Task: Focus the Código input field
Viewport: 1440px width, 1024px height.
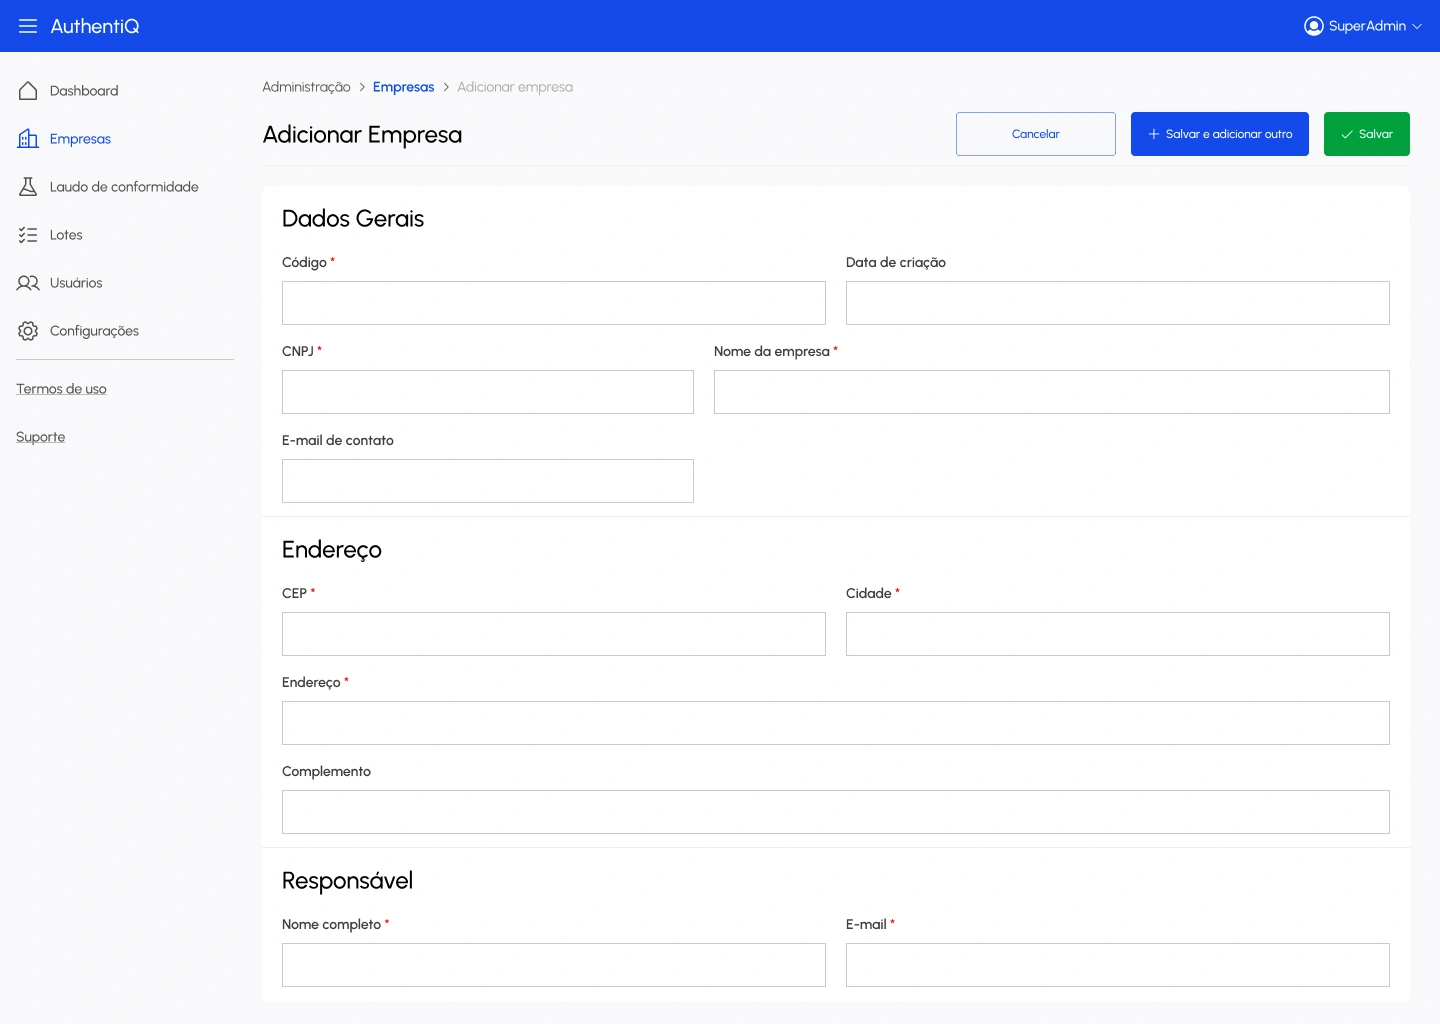Action: [x=553, y=303]
